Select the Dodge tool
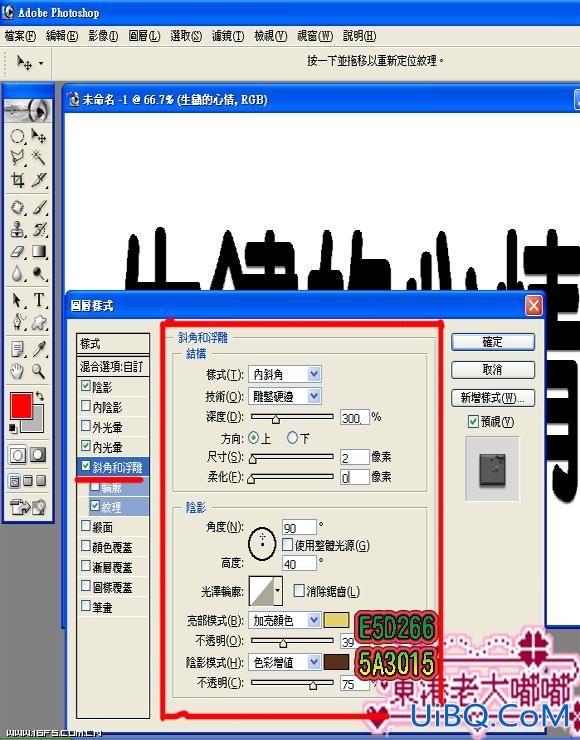Viewport: 580px width, 740px height. [39, 273]
